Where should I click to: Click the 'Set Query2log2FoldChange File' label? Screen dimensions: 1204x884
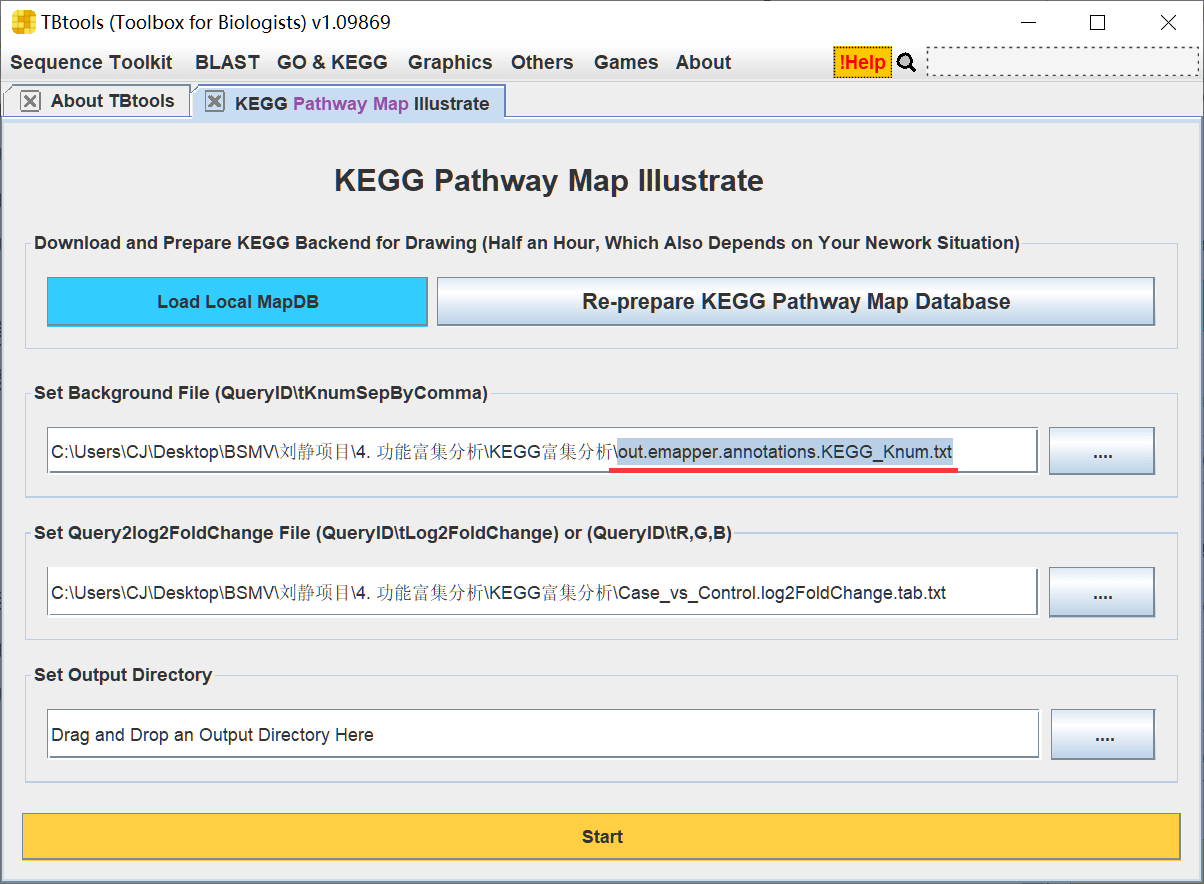(383, 533)
